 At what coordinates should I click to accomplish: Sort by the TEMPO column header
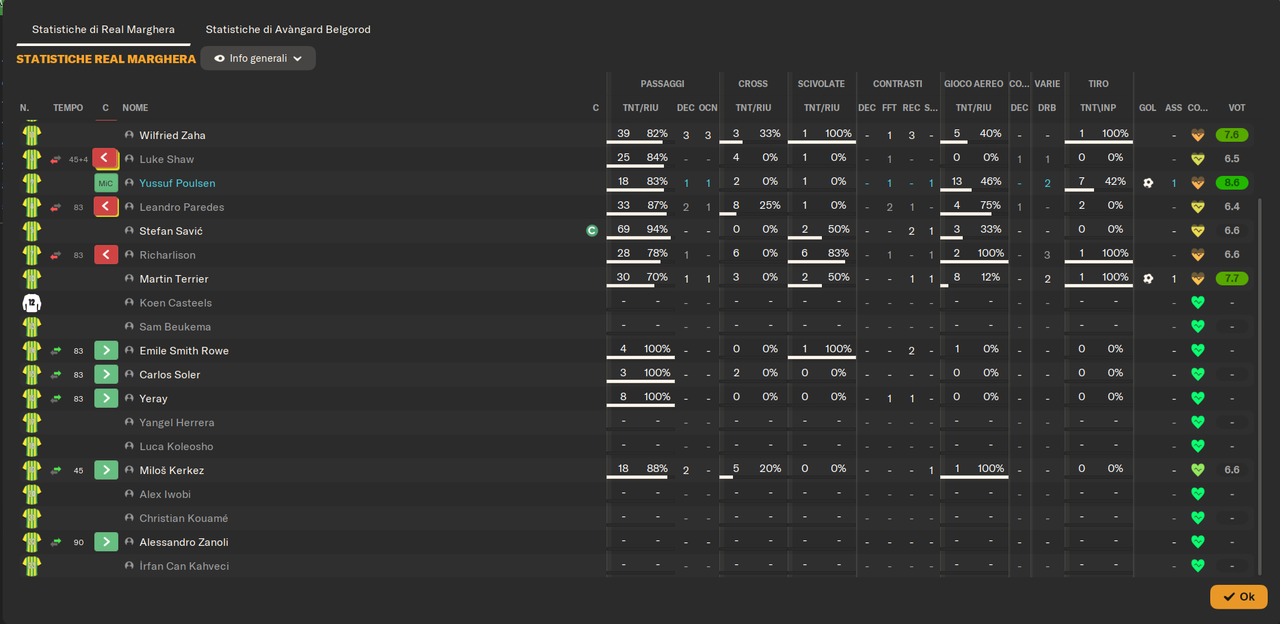68,108
